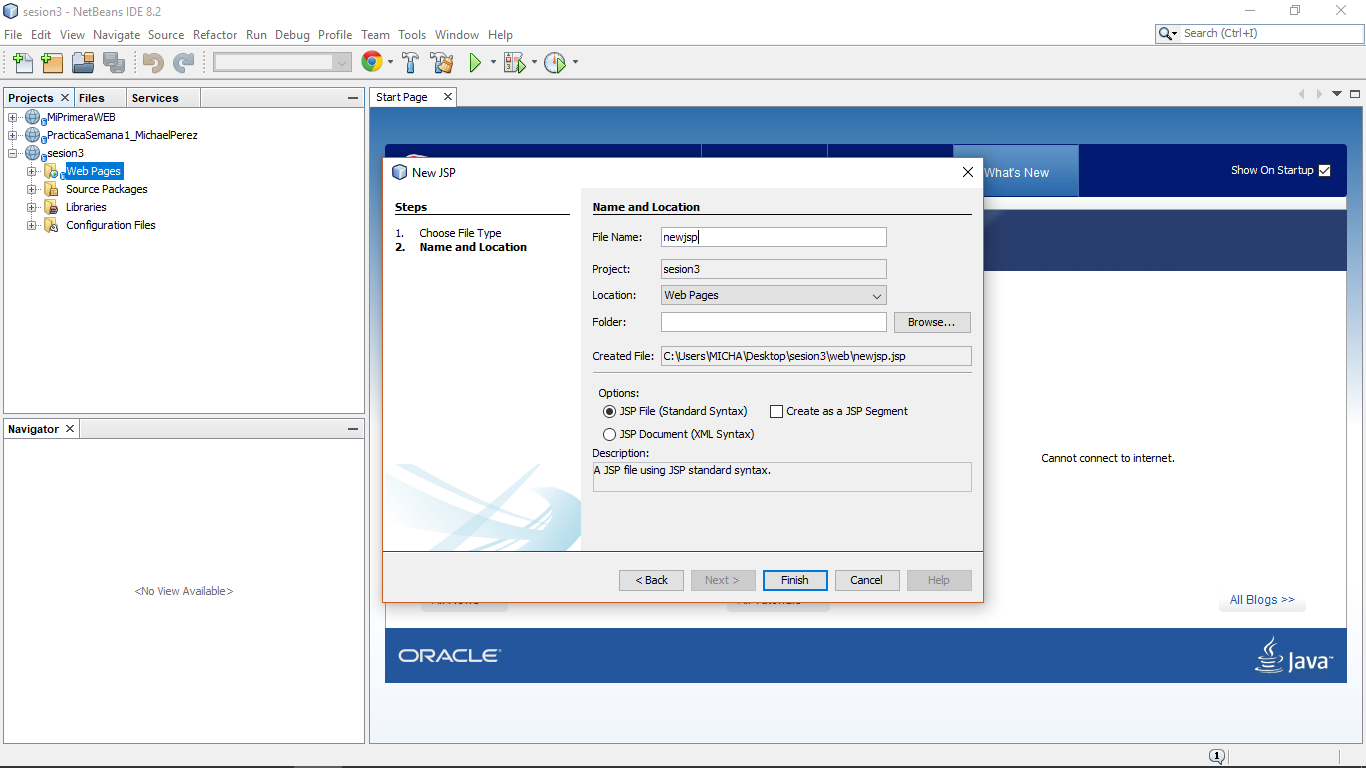Click the Finish button
The height and width of the screenshot is (768, 1366).
coord(795,580)
